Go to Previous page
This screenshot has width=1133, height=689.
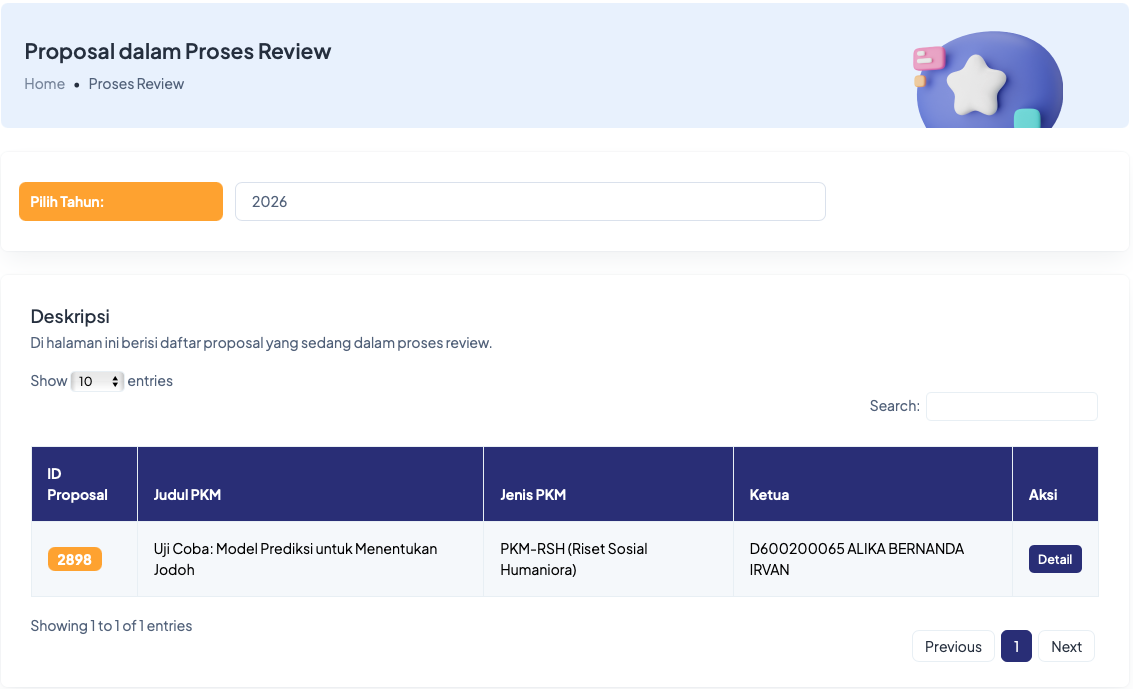point(953,646)
